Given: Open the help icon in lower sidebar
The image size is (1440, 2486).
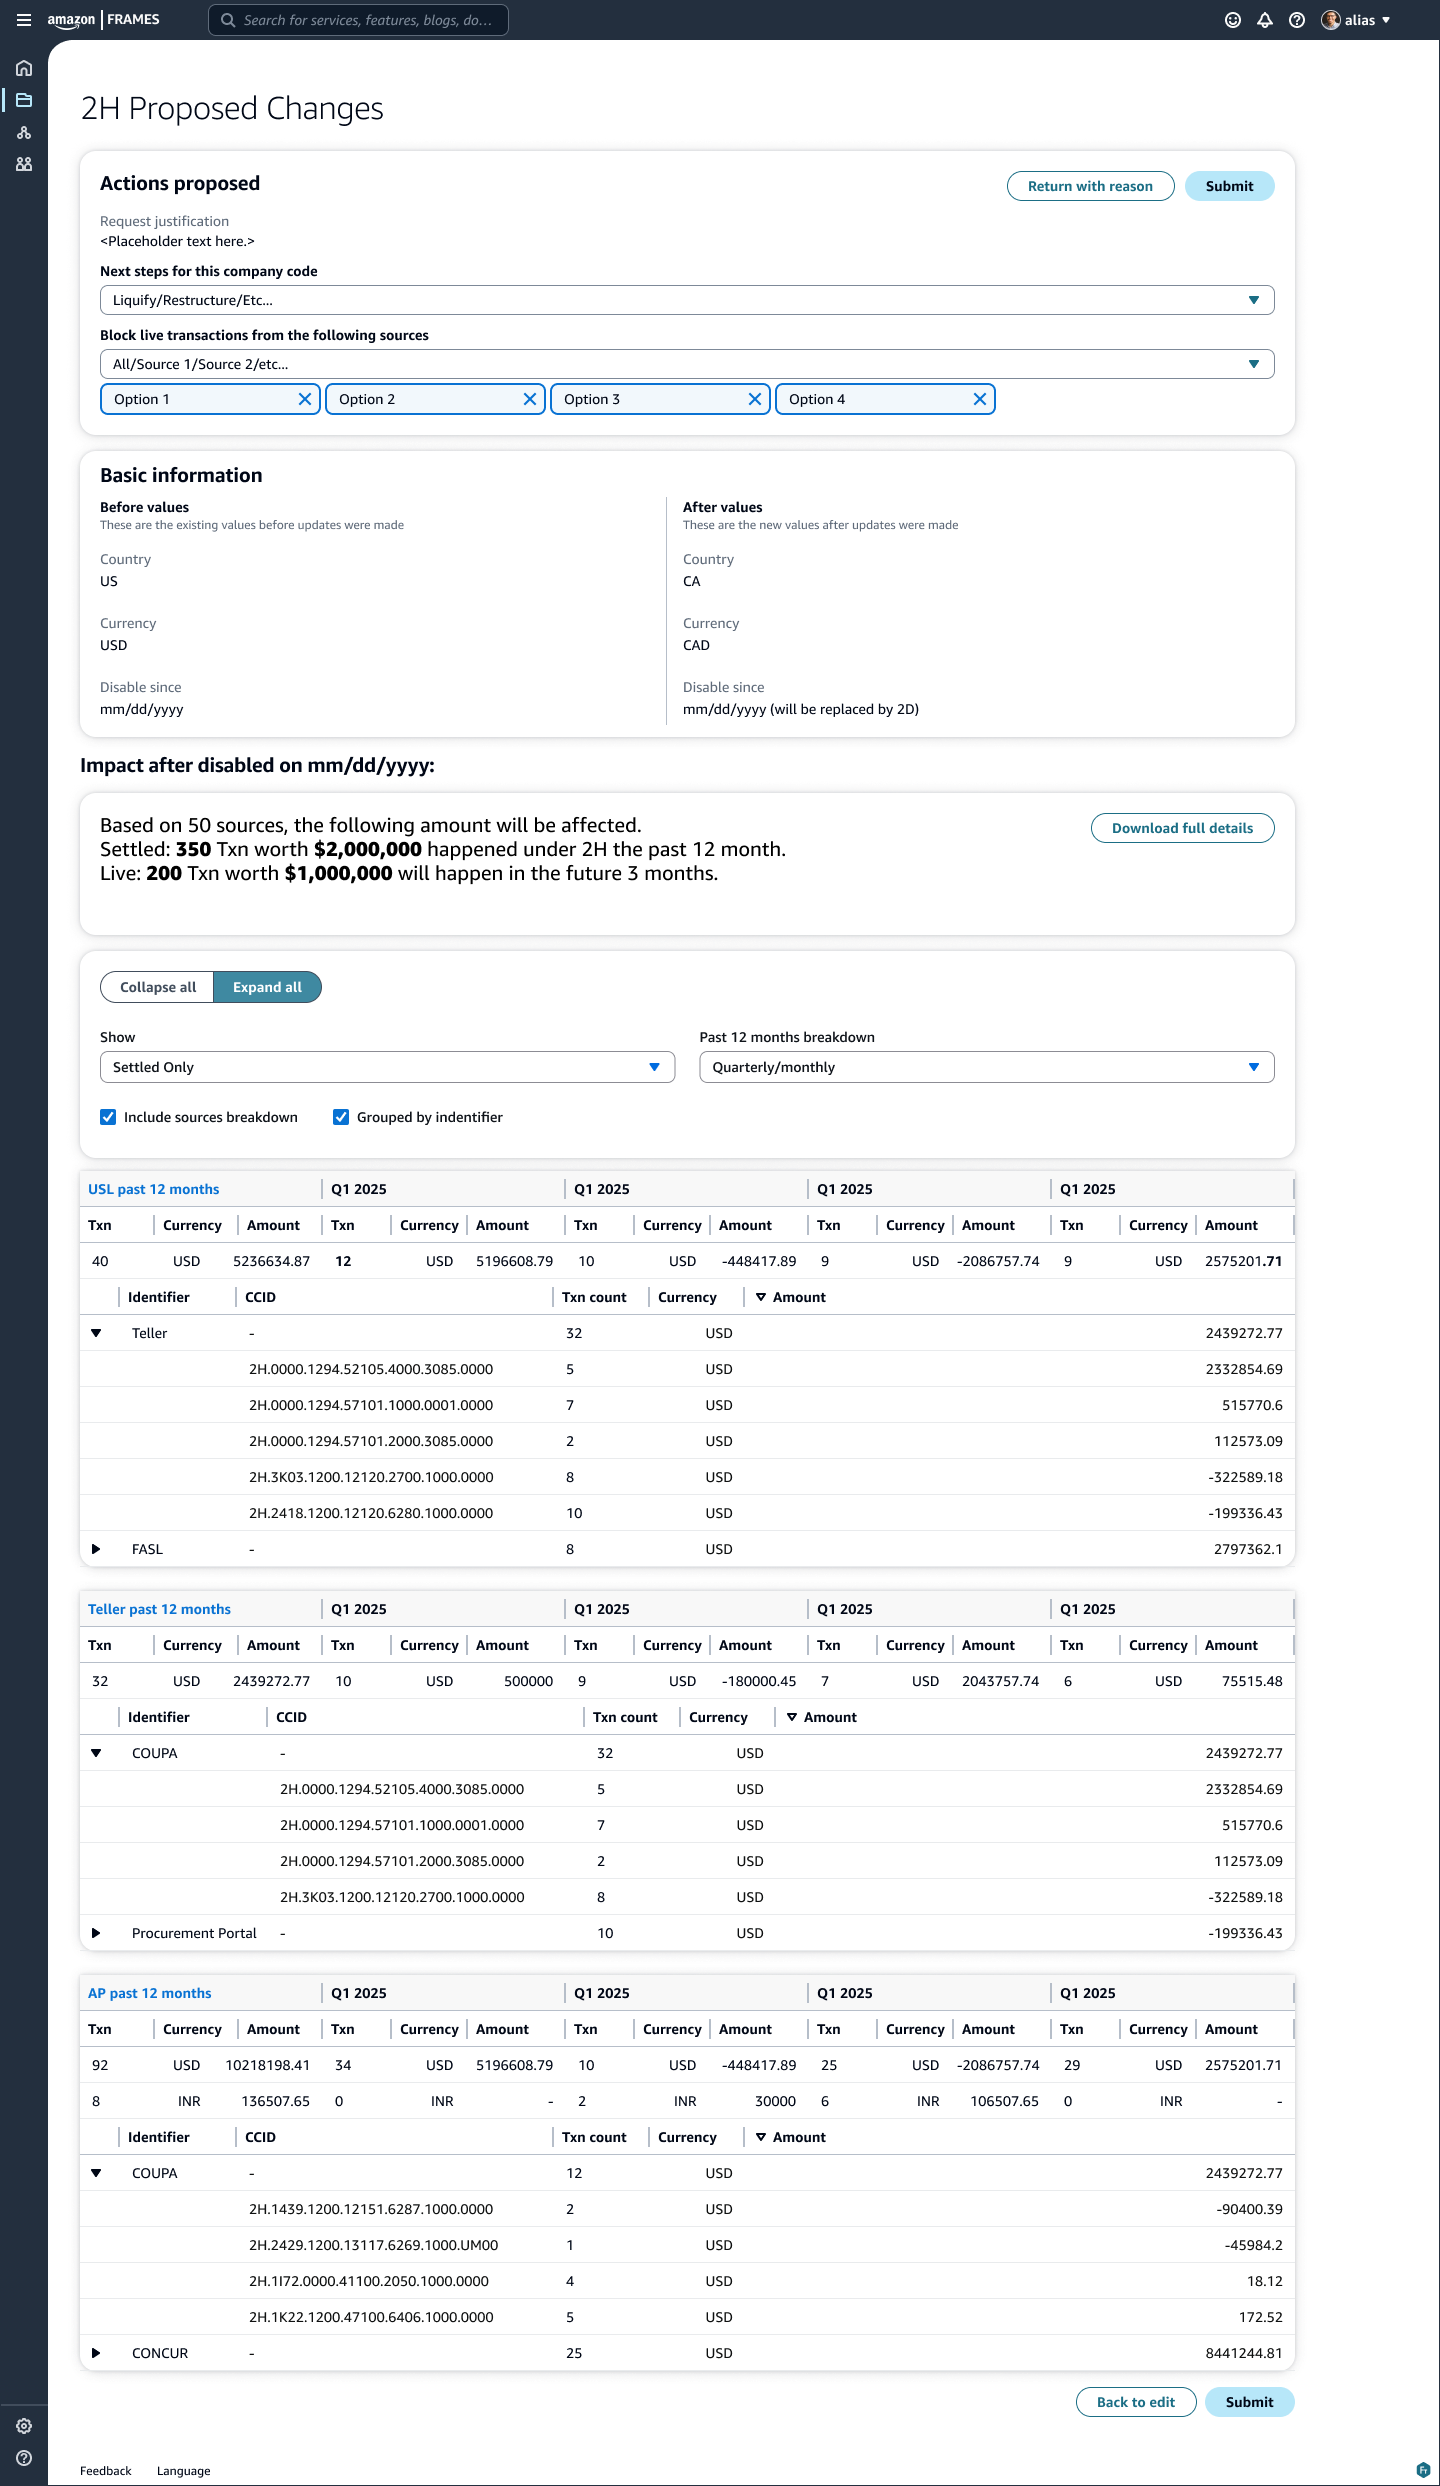Looking at the screenshot, I should coord(24,2458).
